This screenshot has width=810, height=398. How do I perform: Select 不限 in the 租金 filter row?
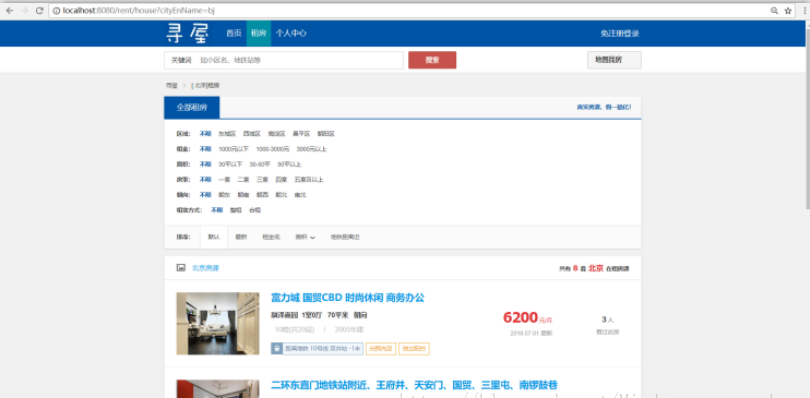(206, 149)
